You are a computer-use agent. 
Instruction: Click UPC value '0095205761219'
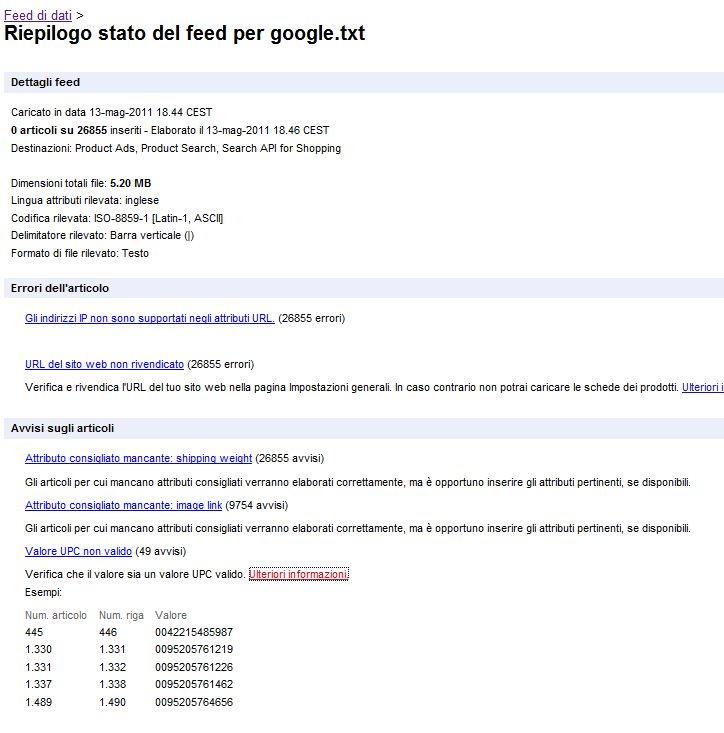(x=194, y=649)
